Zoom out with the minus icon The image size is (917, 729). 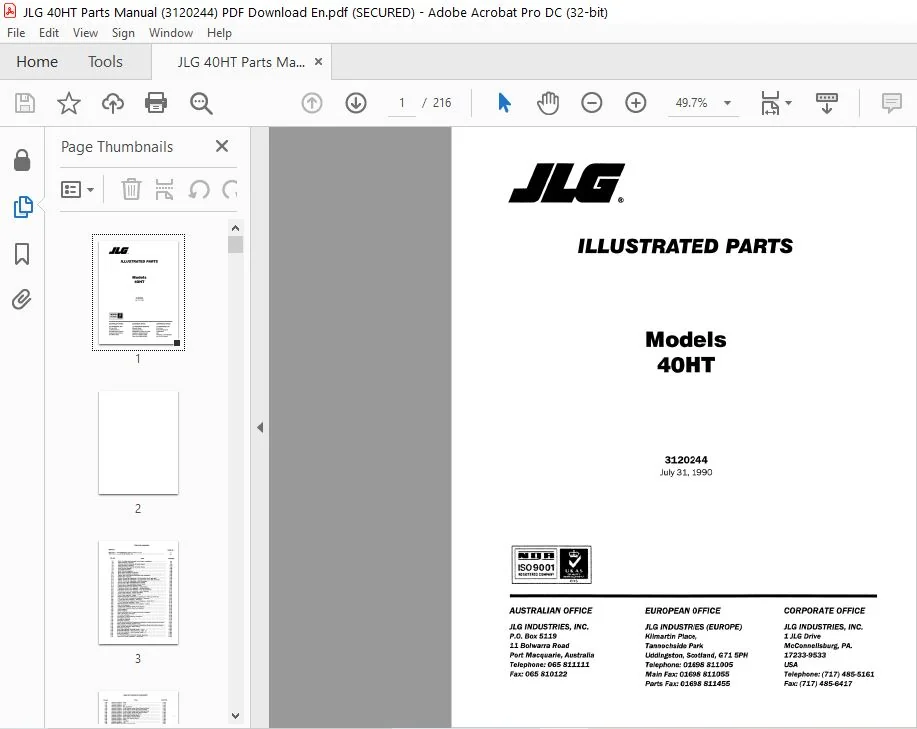pos(591,103)
